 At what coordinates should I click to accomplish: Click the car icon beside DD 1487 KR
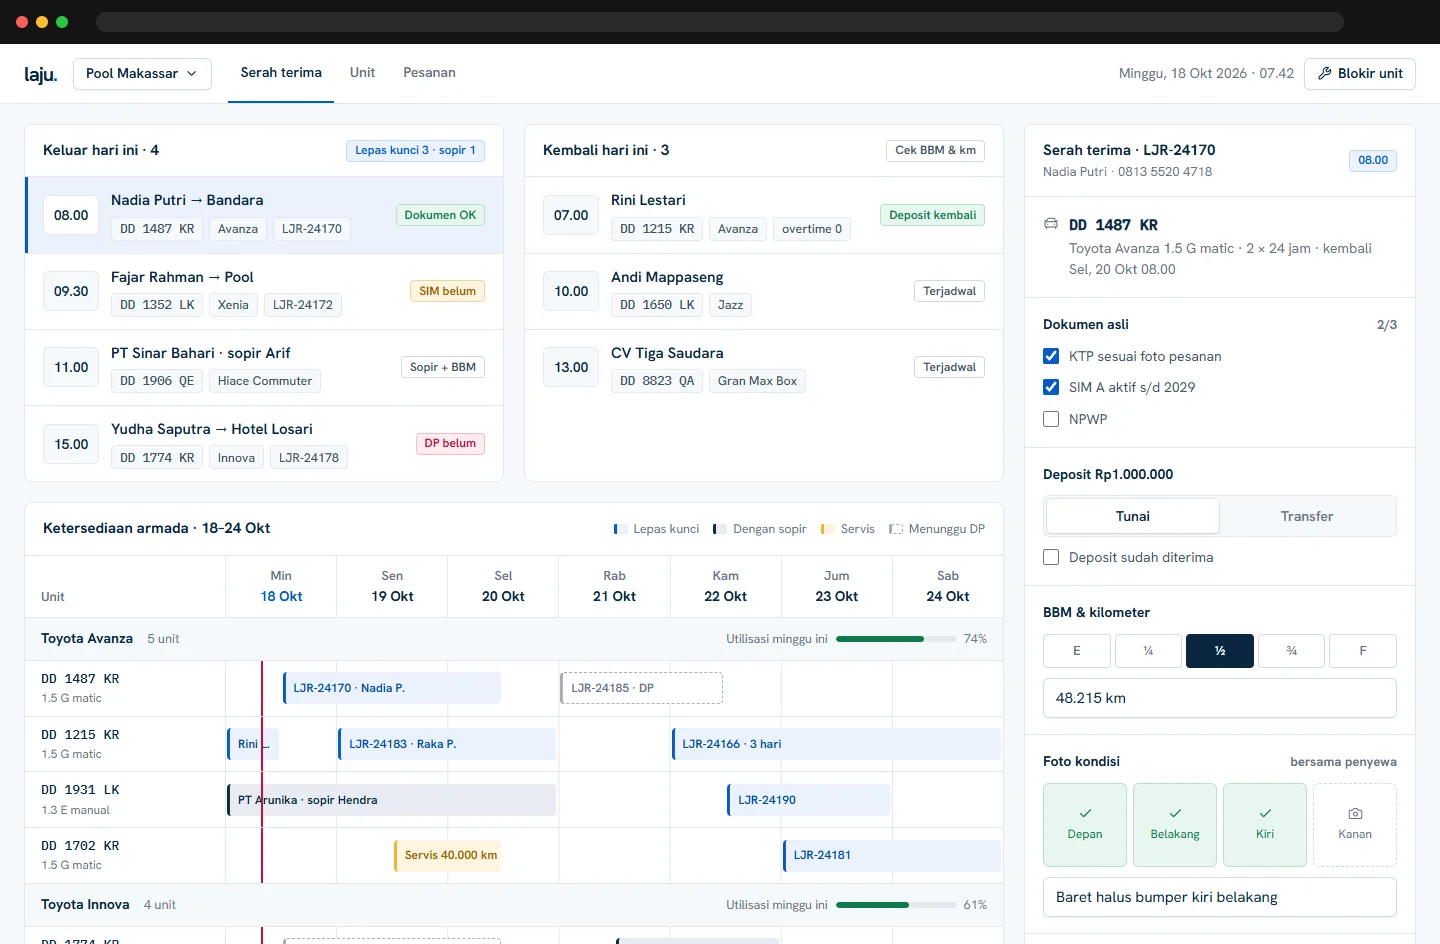1051,224
